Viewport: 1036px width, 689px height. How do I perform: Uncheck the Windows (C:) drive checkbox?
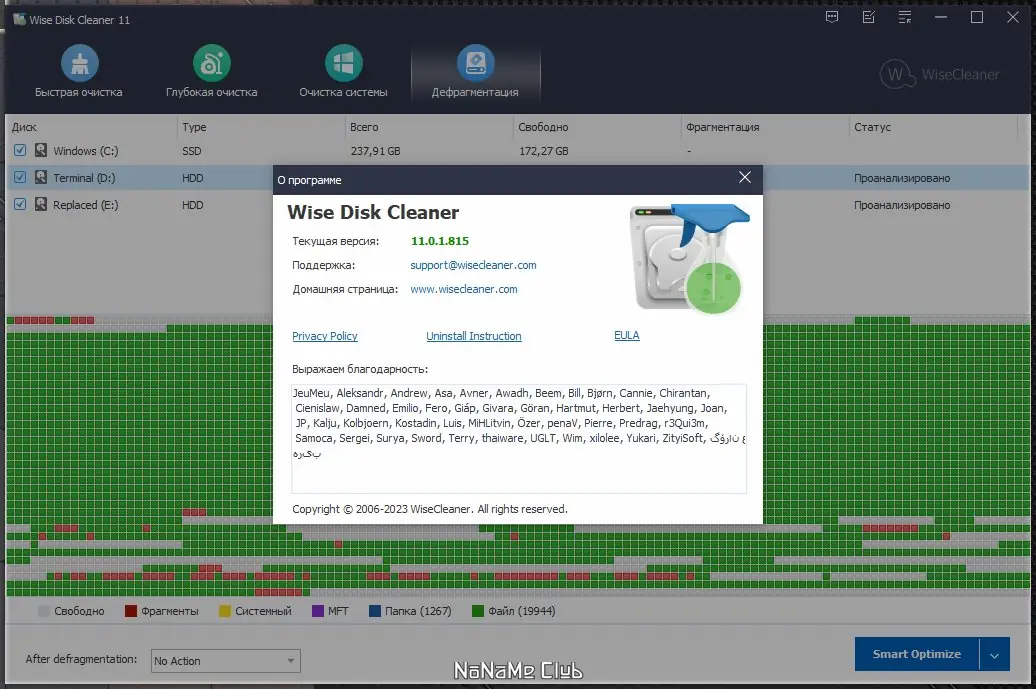click(21, 150)
